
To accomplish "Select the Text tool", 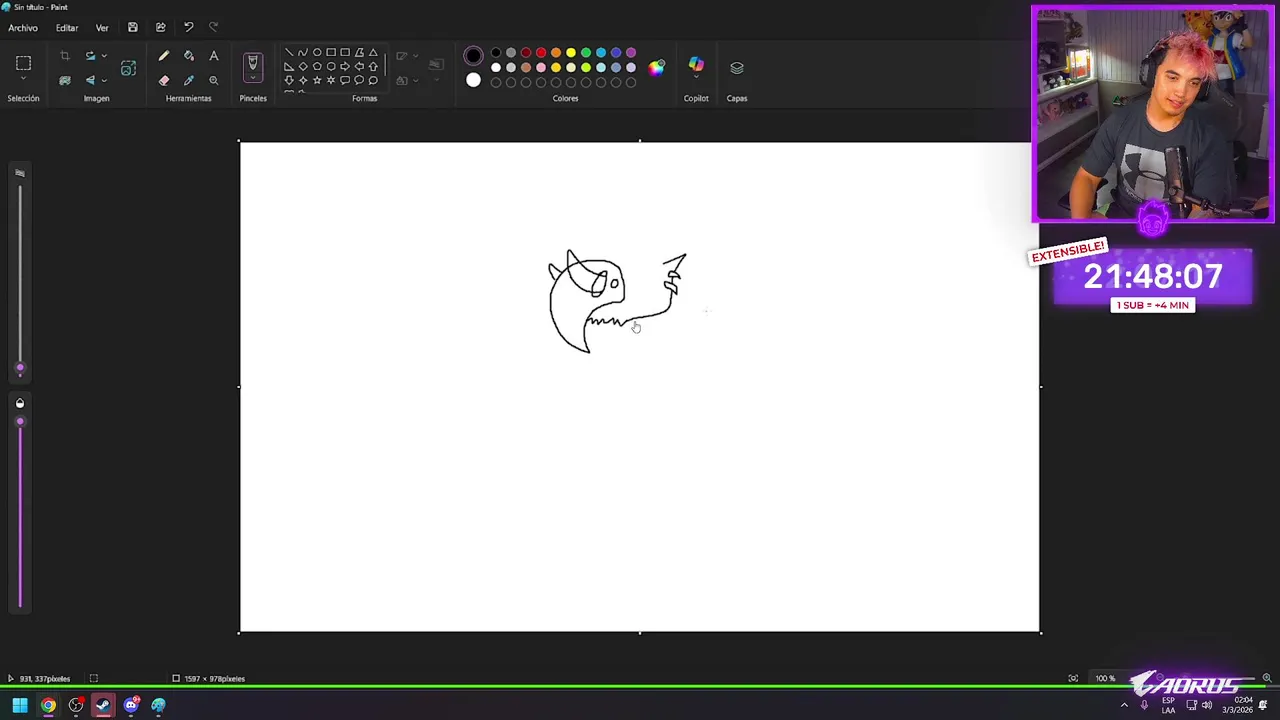I will (x=214, y=56).
